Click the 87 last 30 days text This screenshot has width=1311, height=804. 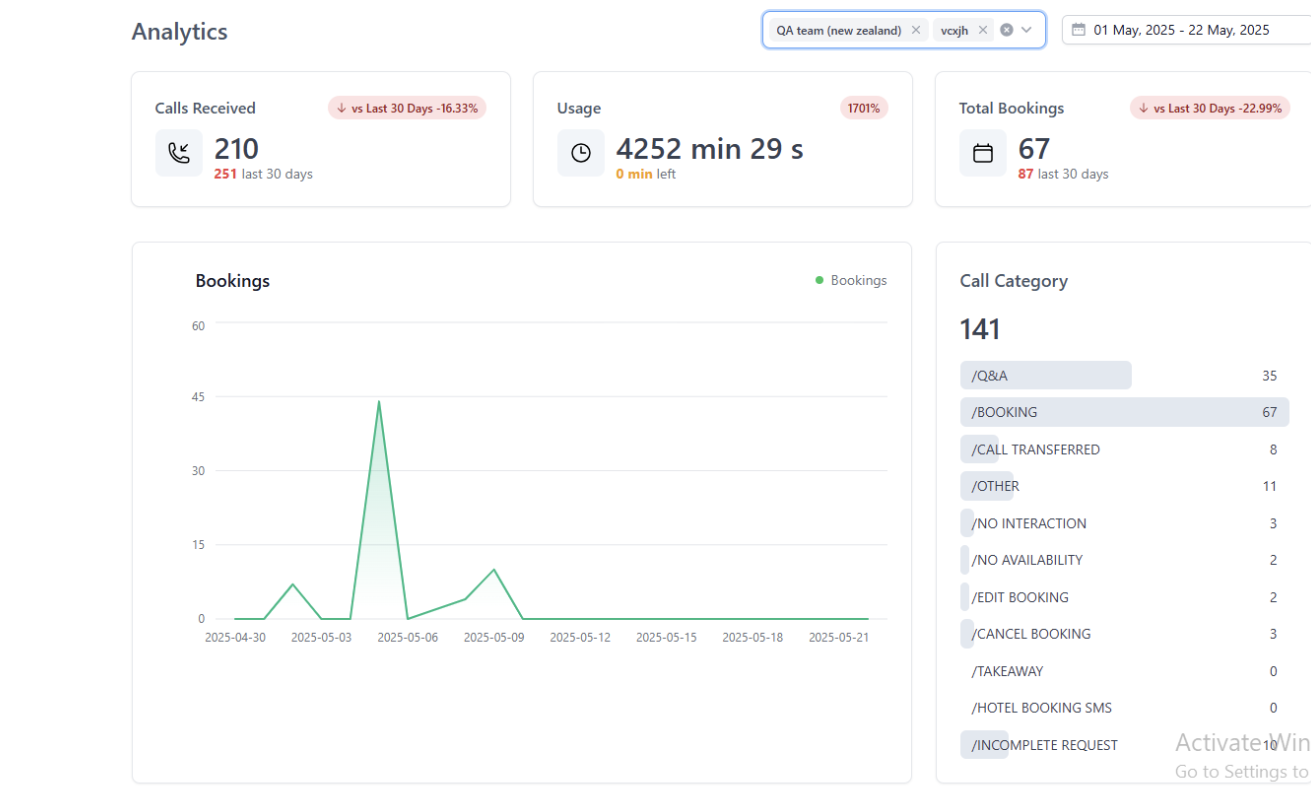click(x=1063, y=174)
